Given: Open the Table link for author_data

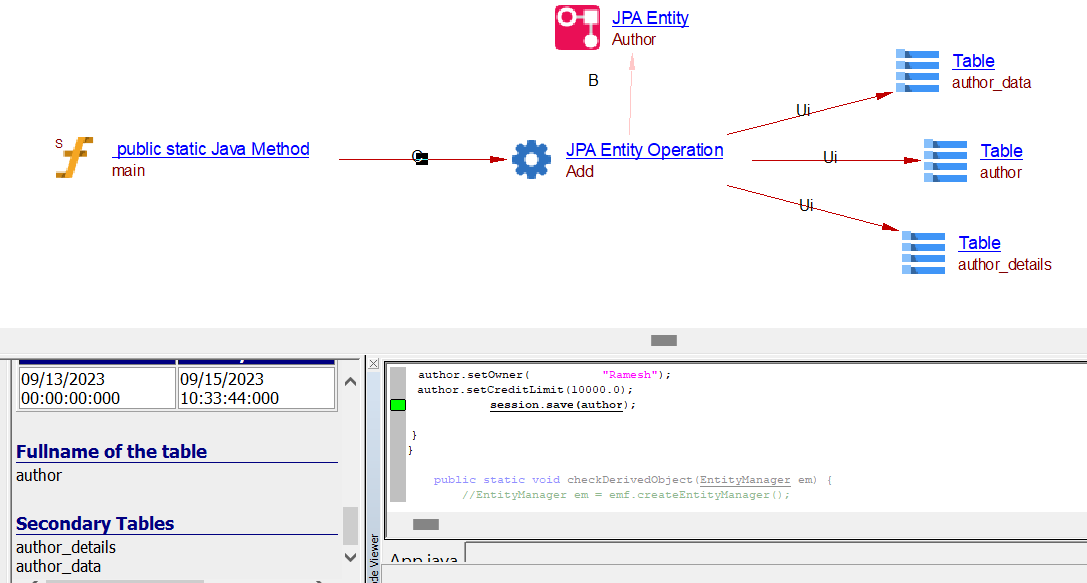Looking at the screenshot, I should point(973,61).
